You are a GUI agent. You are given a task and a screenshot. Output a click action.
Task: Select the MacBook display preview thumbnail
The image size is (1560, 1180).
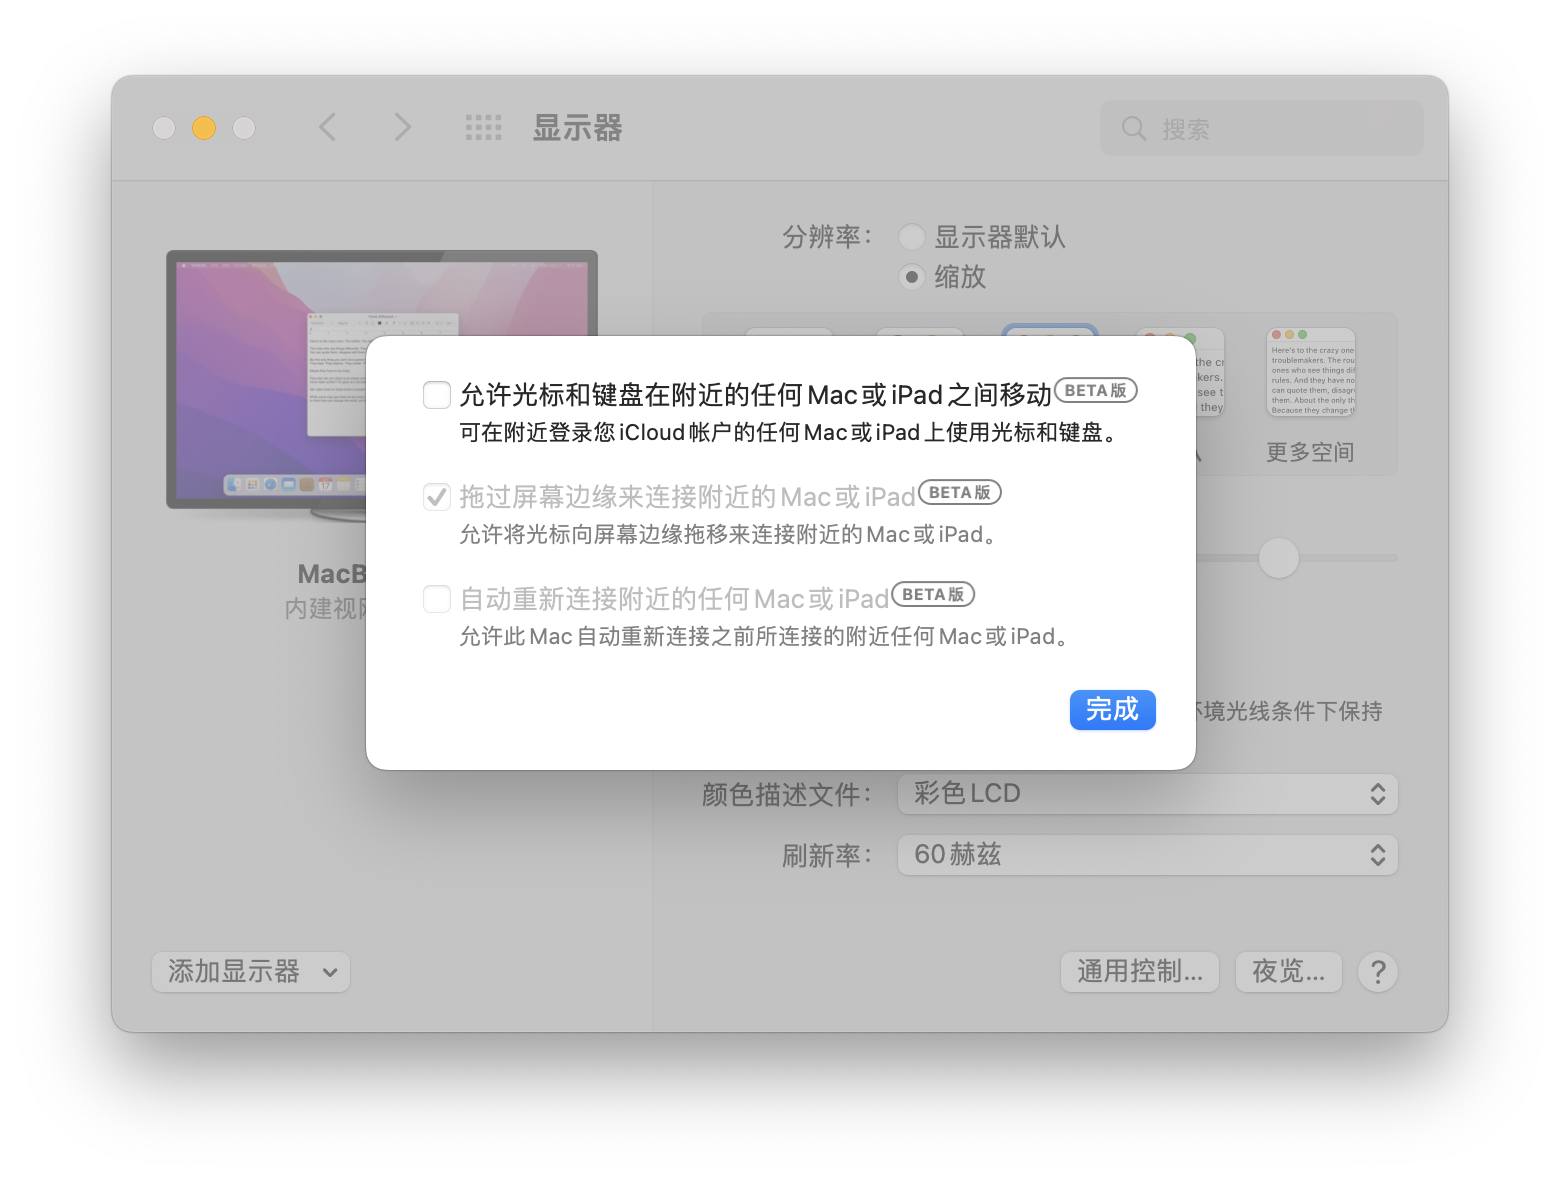(x=382, y=385)
